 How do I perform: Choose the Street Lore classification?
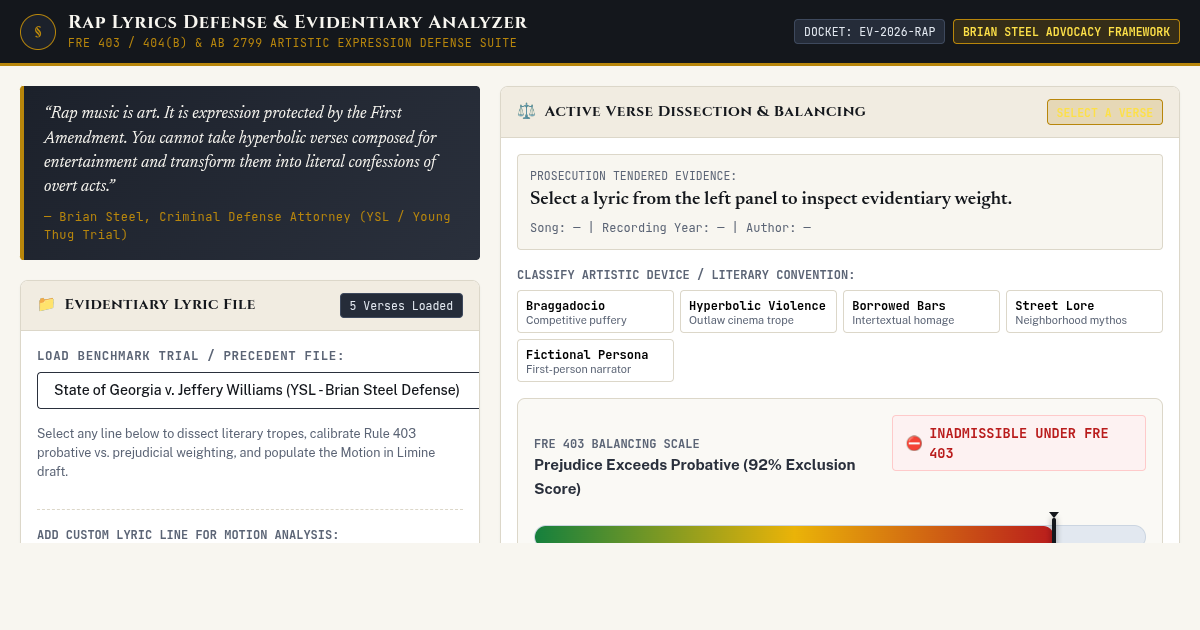[1084, 312]
